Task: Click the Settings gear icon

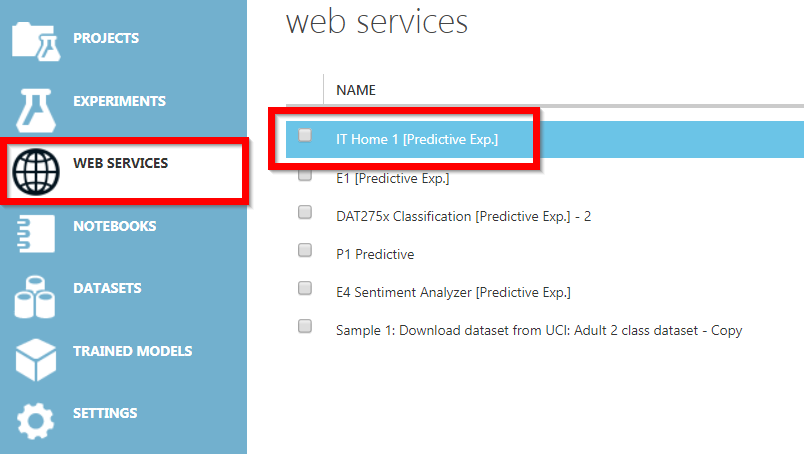Action: pyautogui.click(x=35, y=421)
